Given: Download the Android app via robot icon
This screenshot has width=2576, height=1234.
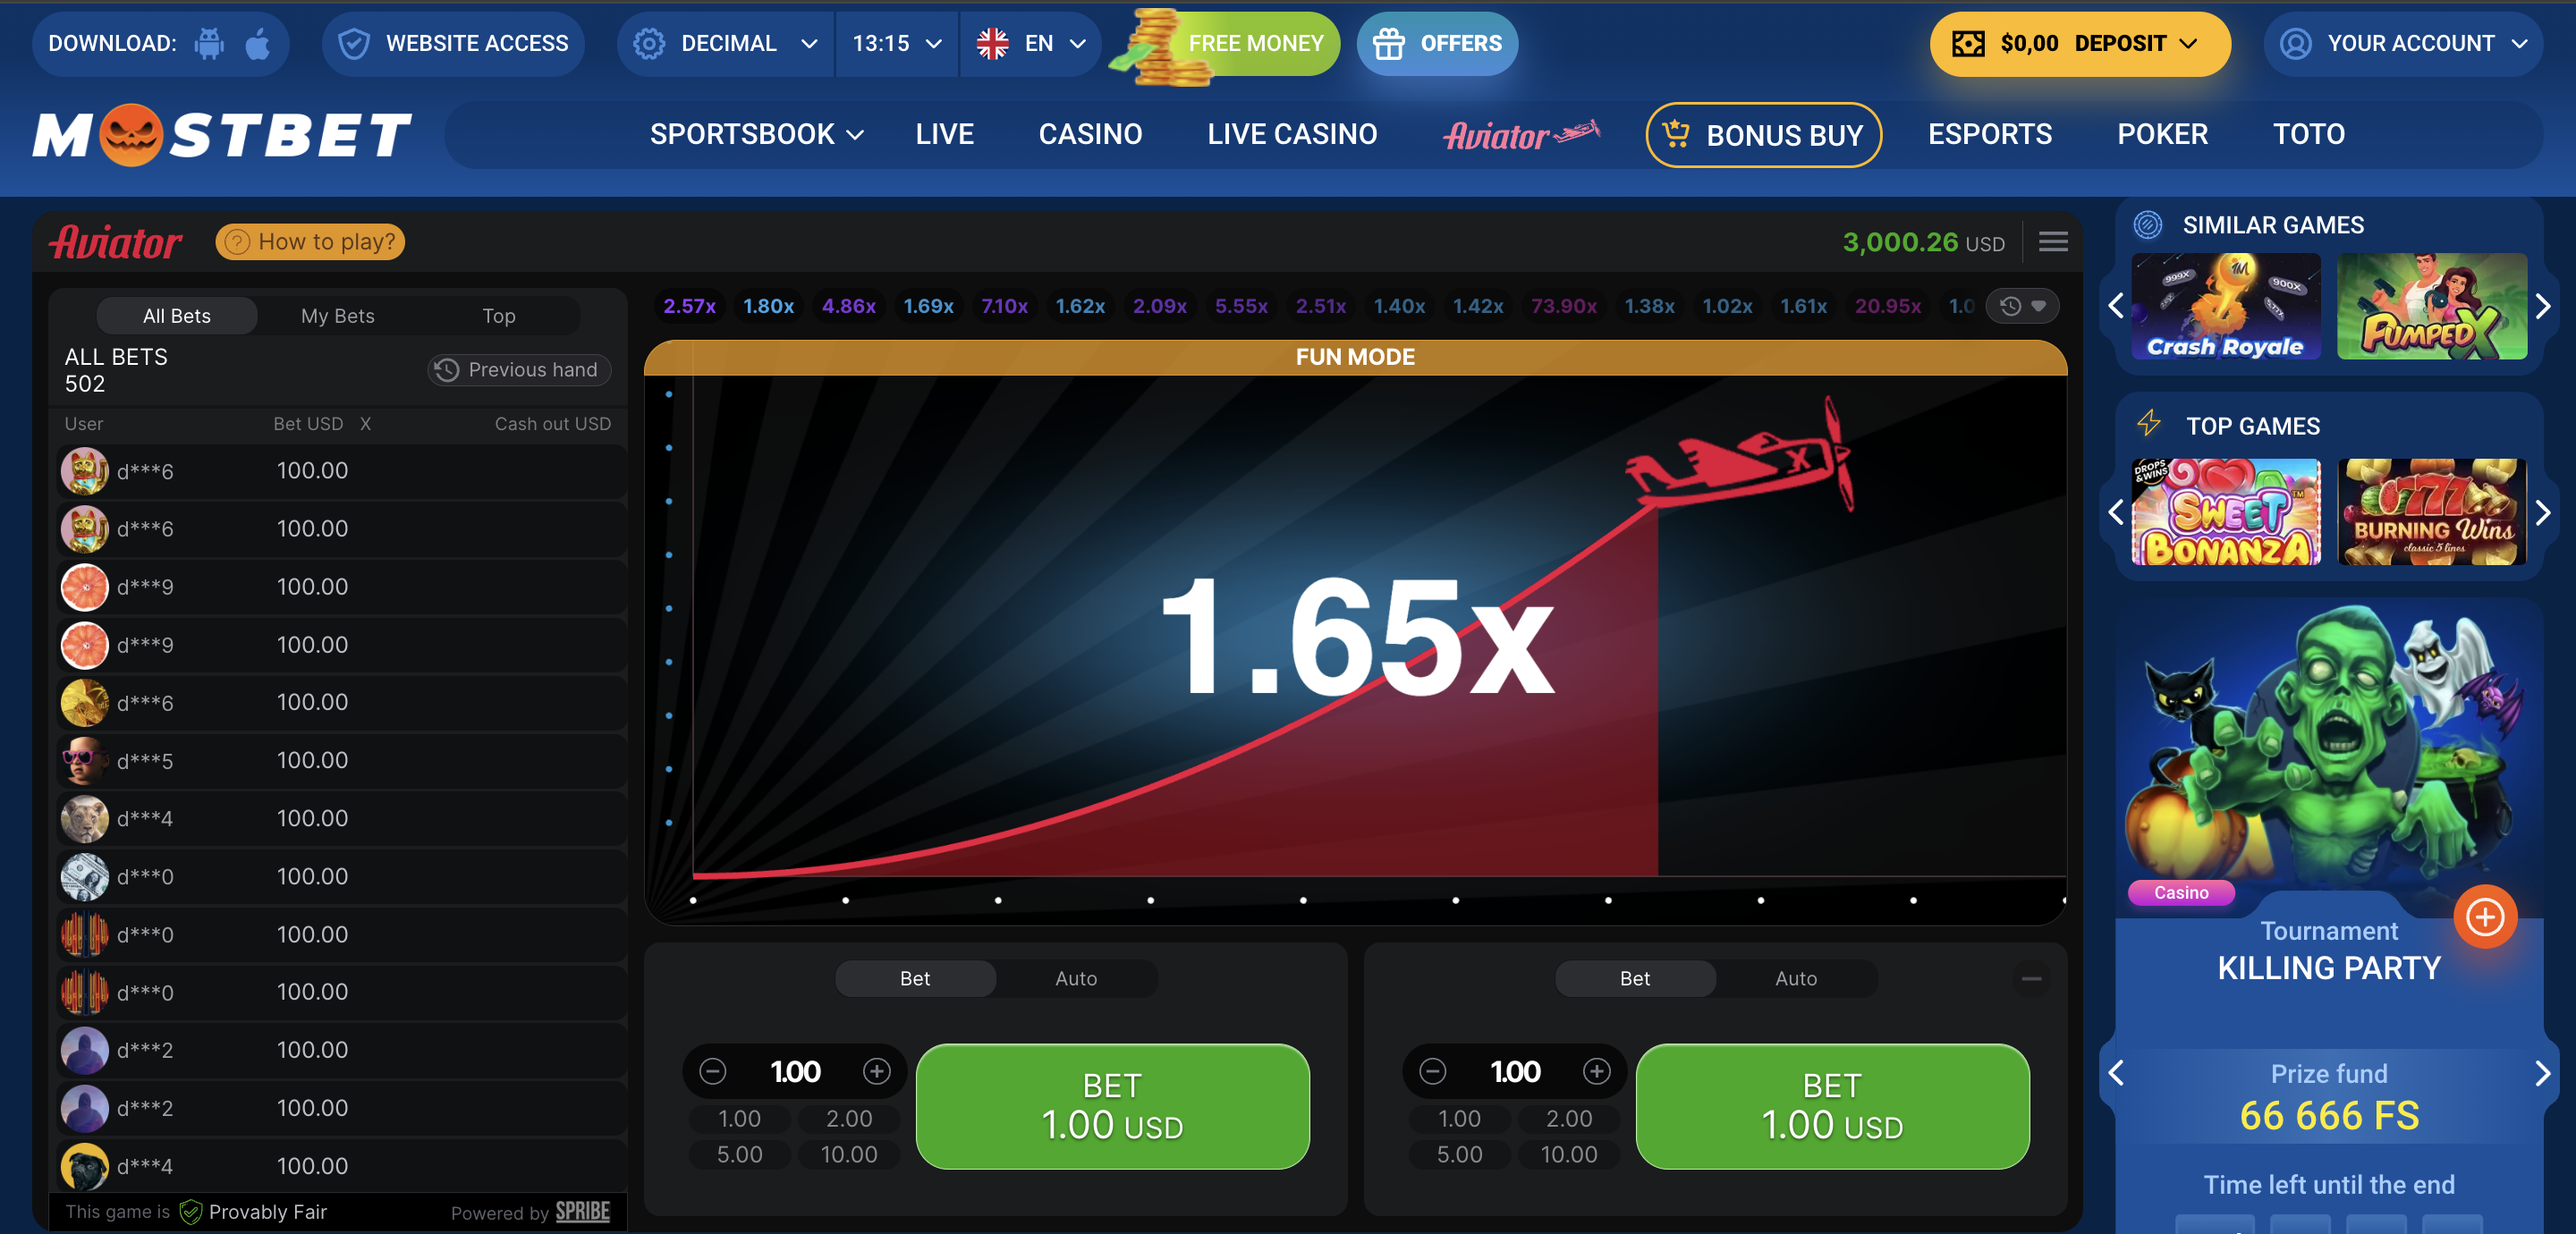Looking at the screenshot, I should pos(209,43).
